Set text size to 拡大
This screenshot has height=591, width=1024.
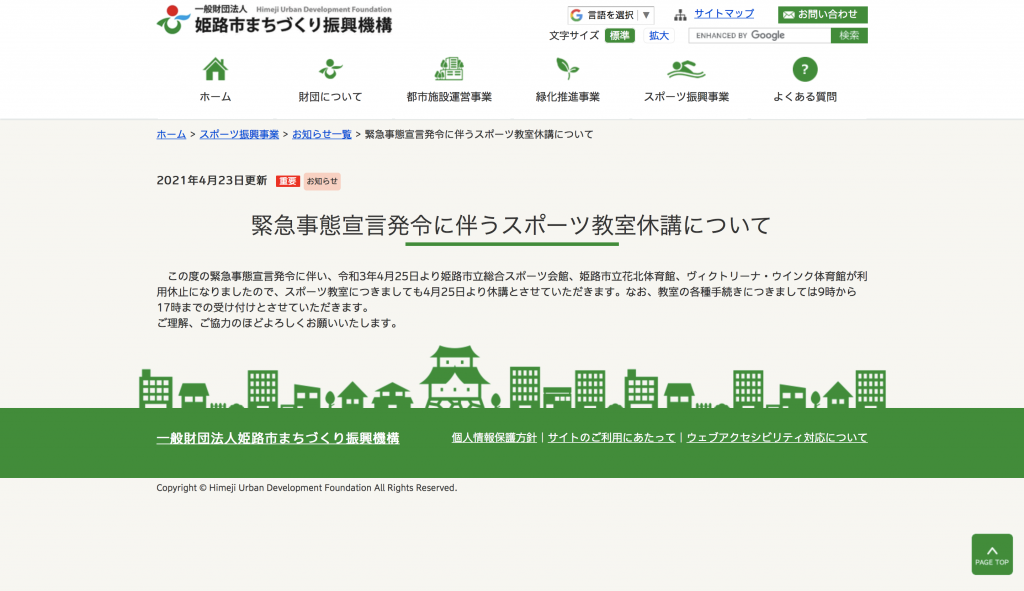click(659, 35)
